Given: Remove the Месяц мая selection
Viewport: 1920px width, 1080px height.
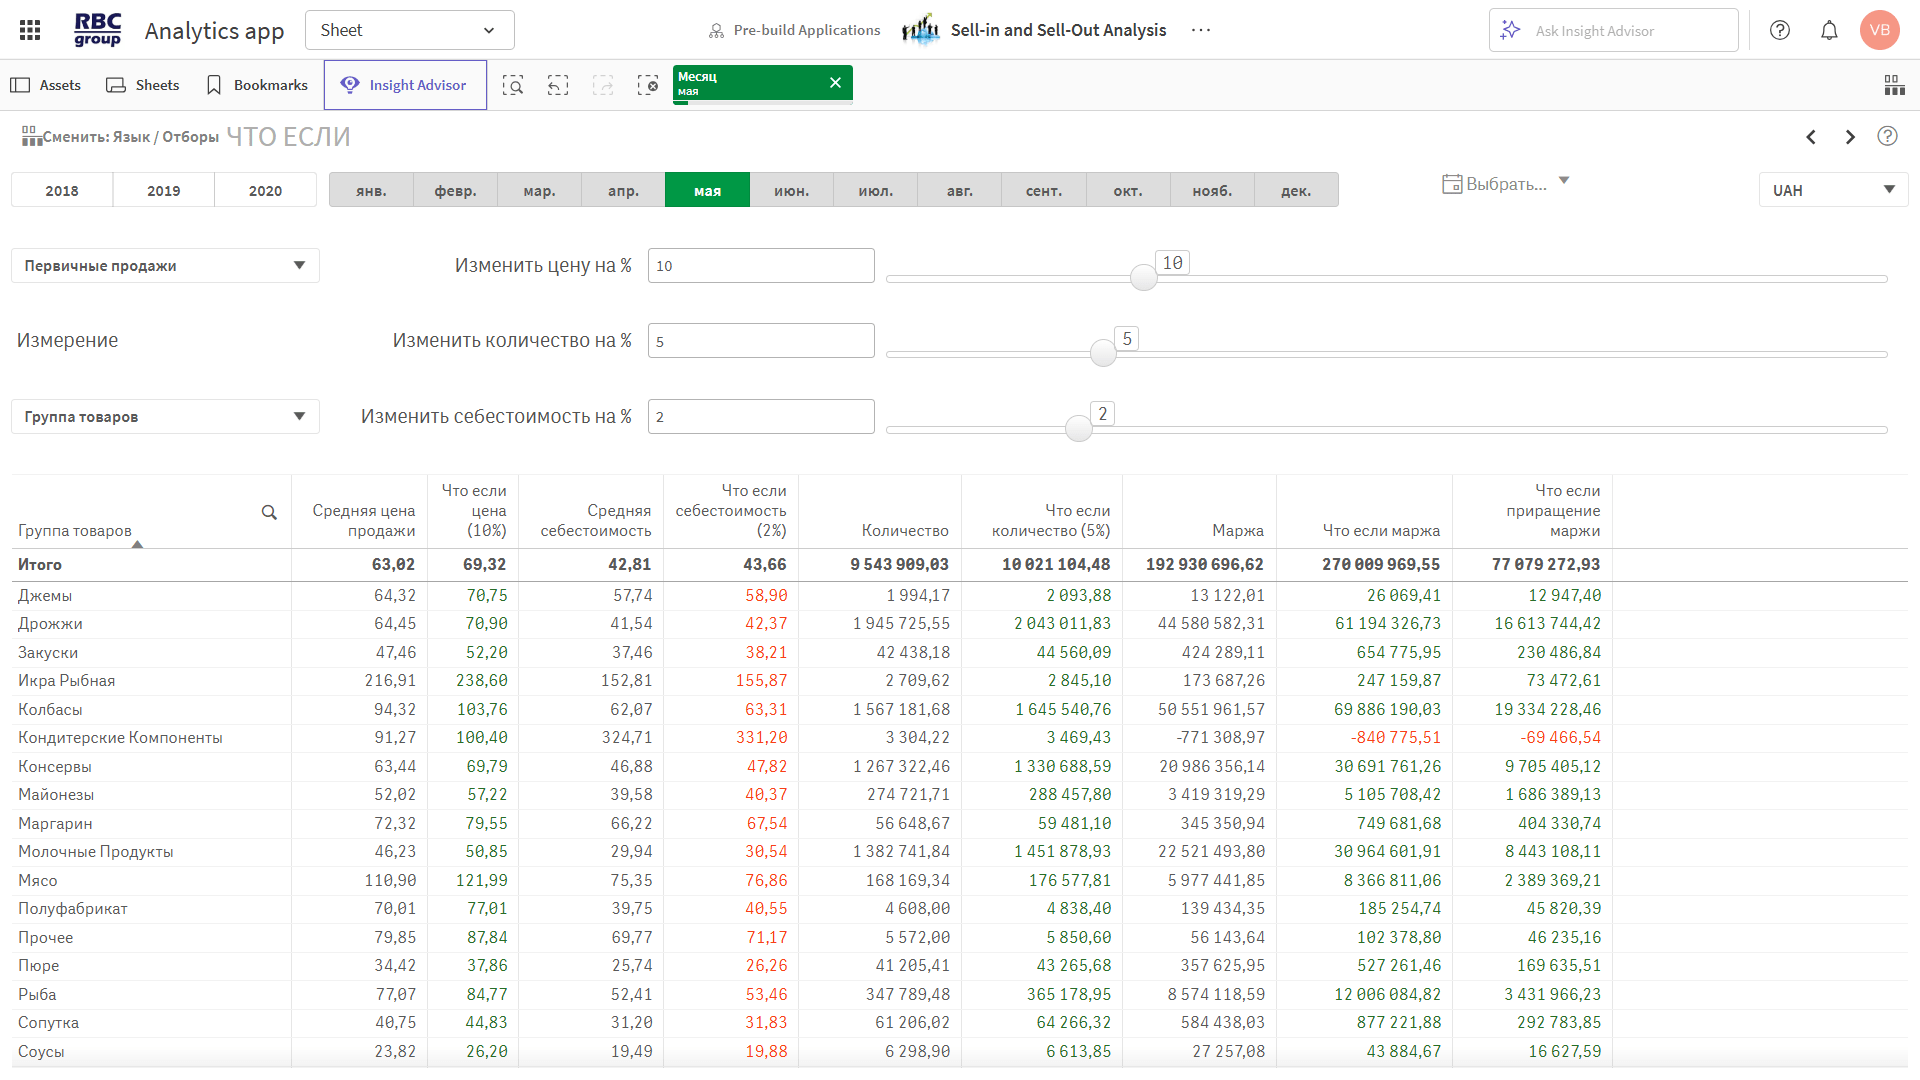Looking at the screenshot, I should [835, 83].
